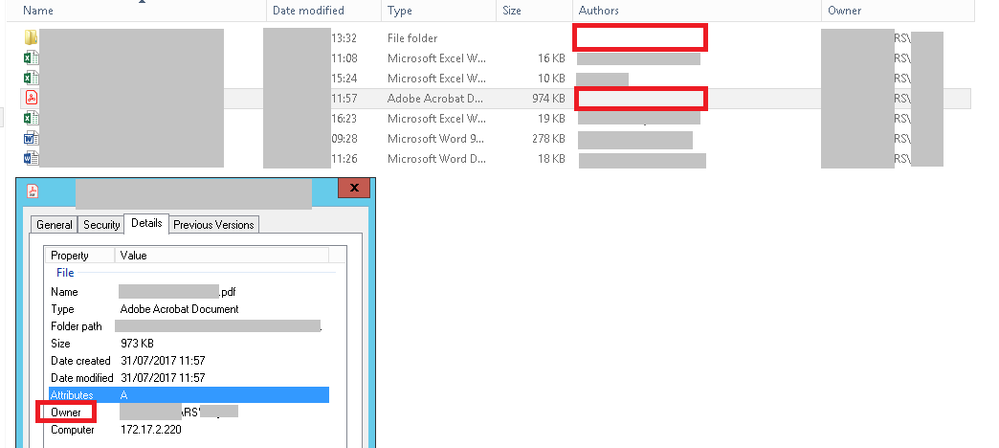Select the folder icon in the 13:32 row
The image size is (999, 448).
31,38
